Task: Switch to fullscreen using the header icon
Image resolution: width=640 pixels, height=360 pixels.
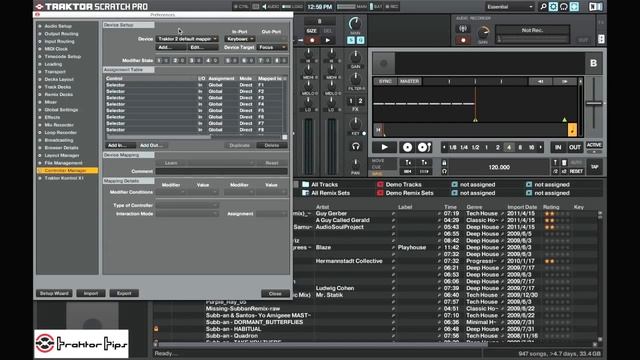Action: click(x=574, y=7)
